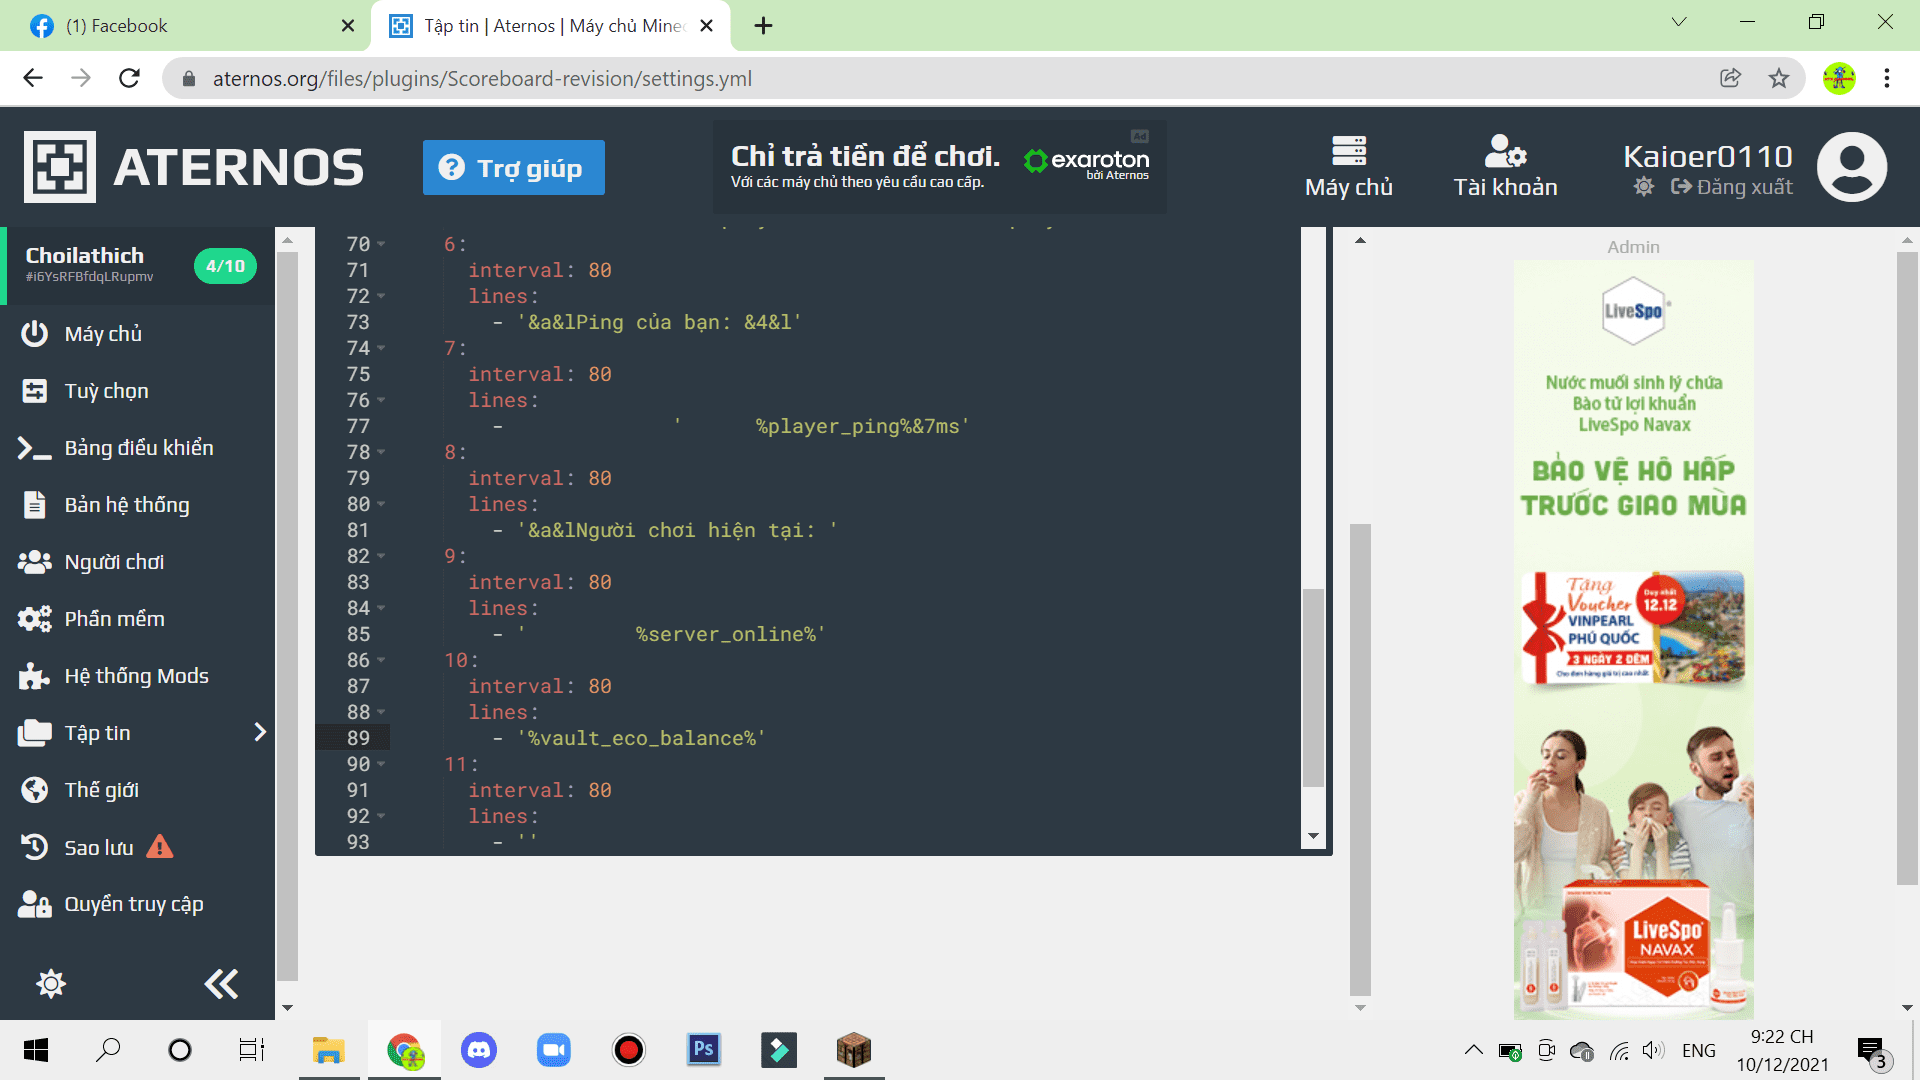
Task: Click the code editor vertical scrollbar thumb
Action: click(x=1313, y=688)
